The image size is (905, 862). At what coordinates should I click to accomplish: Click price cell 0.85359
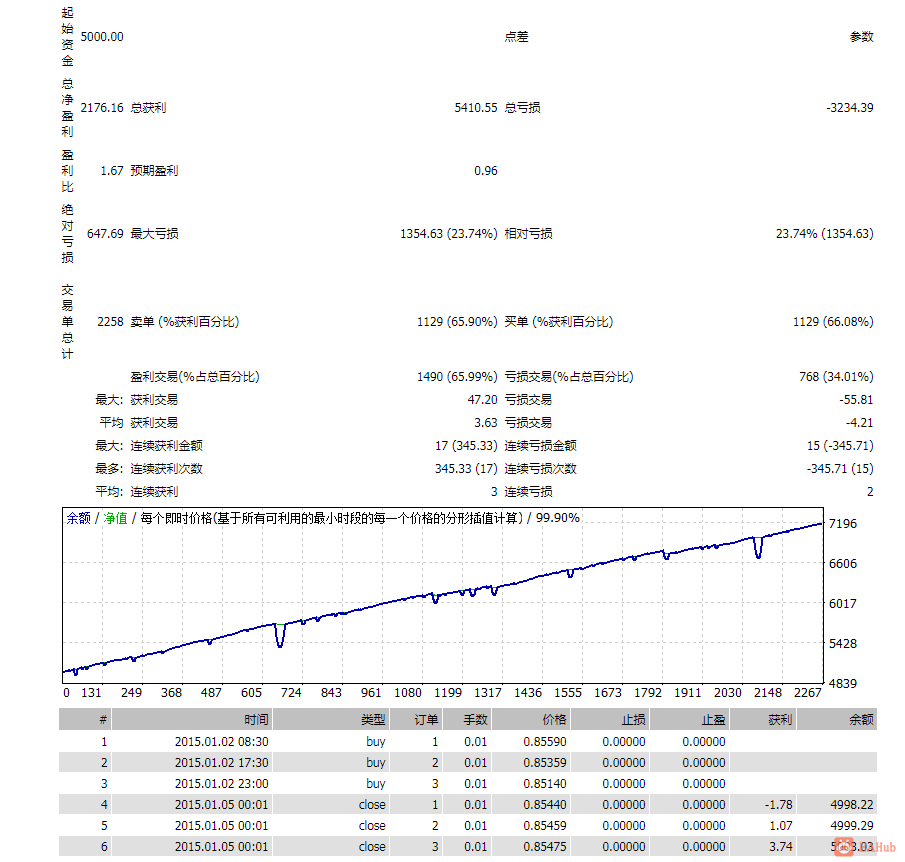point(545,763)
